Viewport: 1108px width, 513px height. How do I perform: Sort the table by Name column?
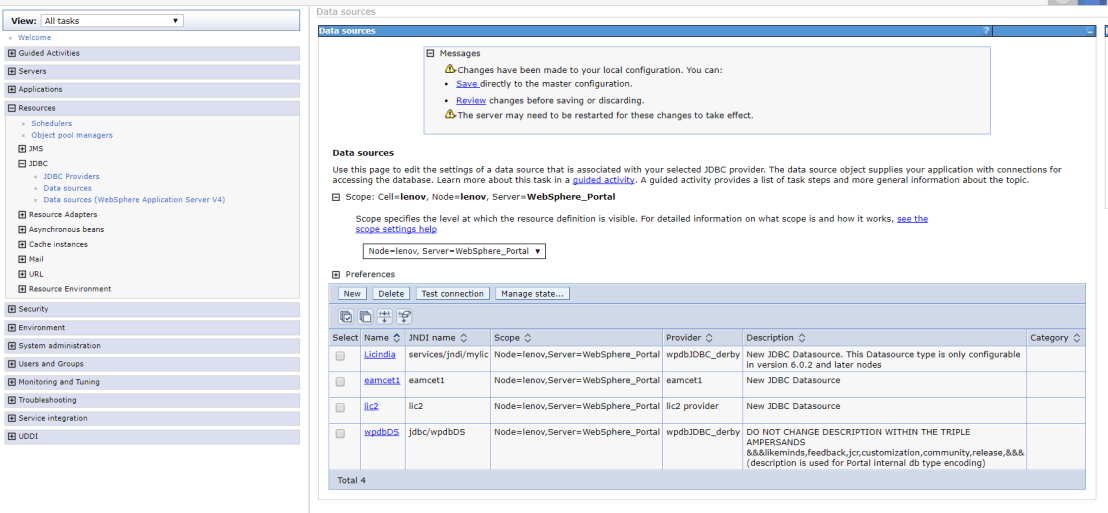(397, 338)
